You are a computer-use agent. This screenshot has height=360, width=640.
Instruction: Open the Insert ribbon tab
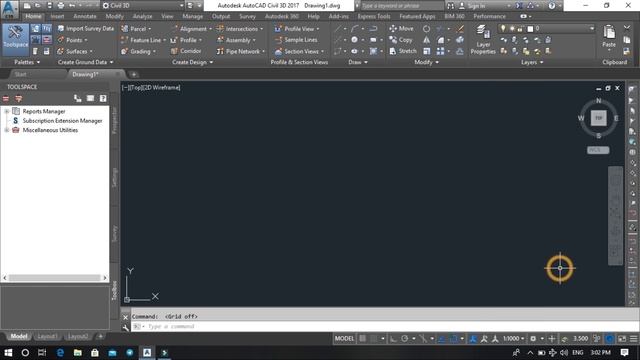(57, 16)
